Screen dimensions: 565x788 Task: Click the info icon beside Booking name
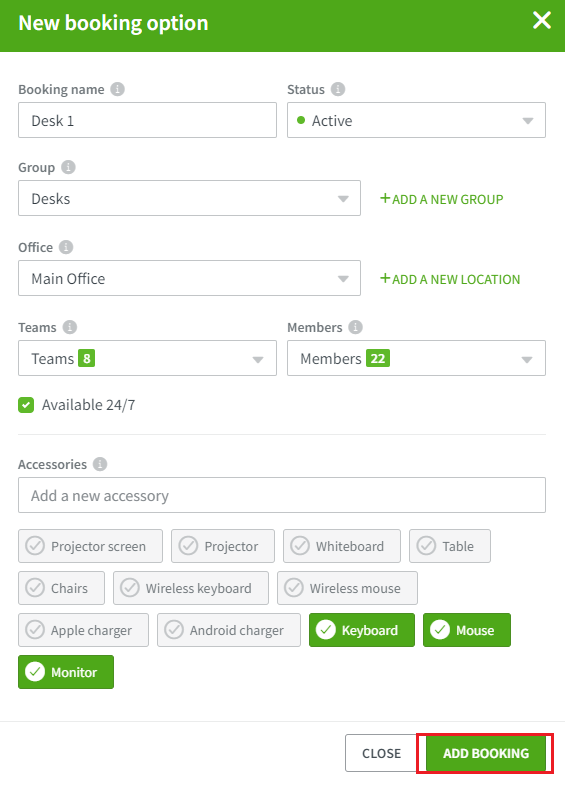118,89
